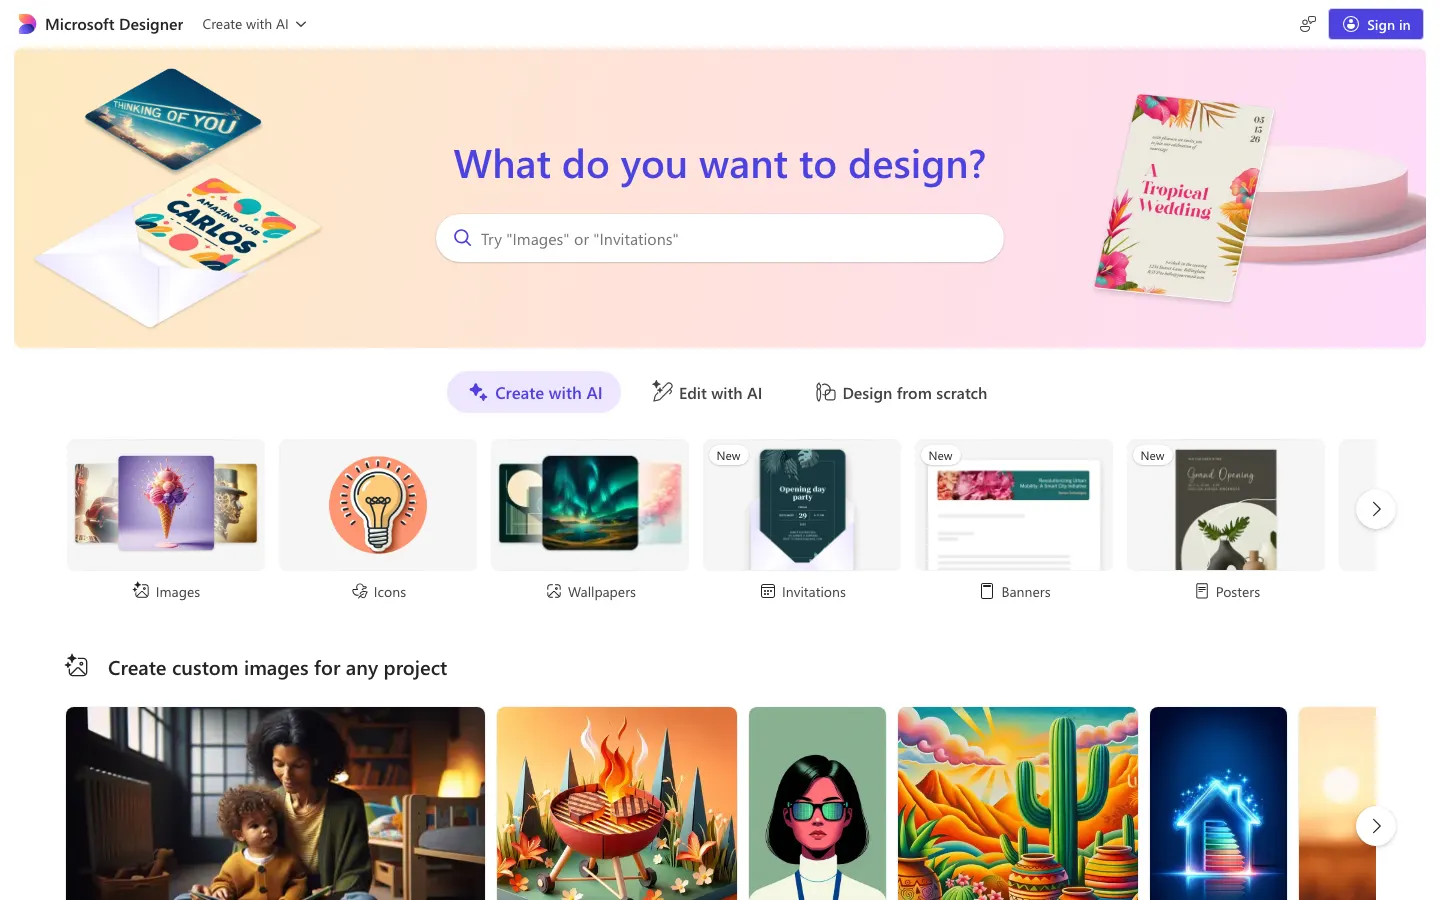The image size is (1440, 900).
Task: Open the Icons category label
Action: pyautogui.click(x=378, y=592)
